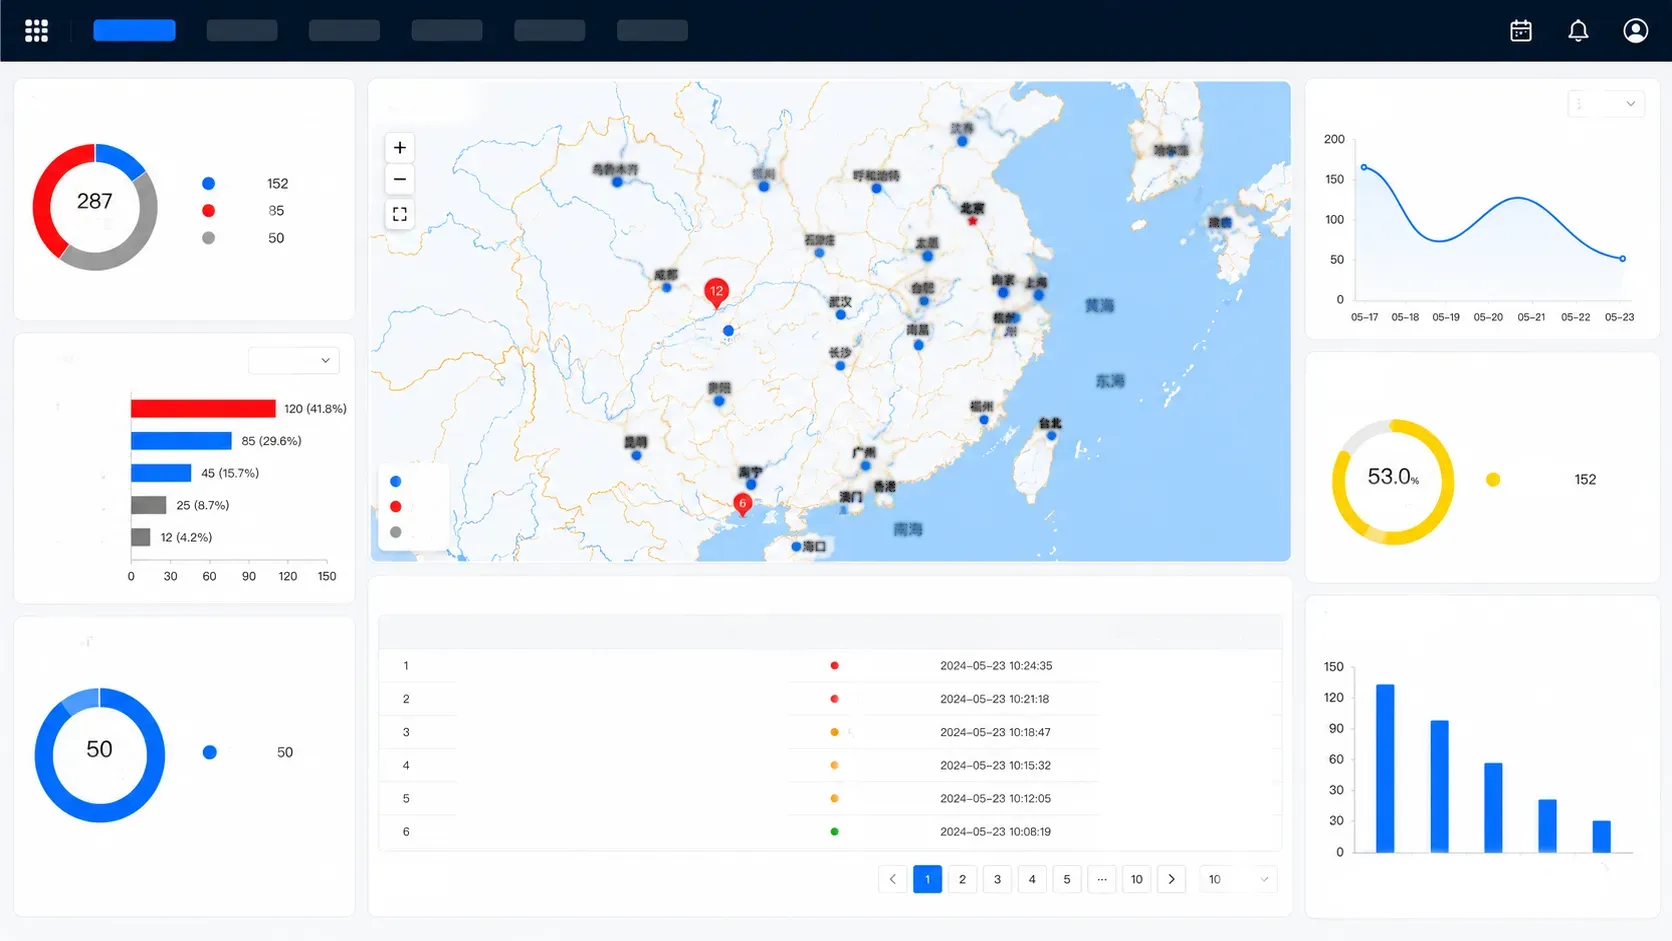Jump to last pagination button after the ellipsis
This screenshot has width=1672, height=941.
click(x=1137, y=880)
